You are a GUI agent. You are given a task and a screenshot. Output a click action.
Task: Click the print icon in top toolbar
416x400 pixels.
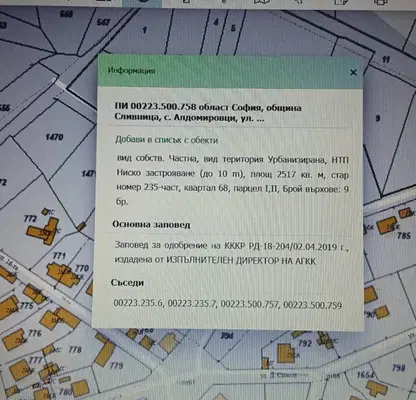tap(380, 2)
